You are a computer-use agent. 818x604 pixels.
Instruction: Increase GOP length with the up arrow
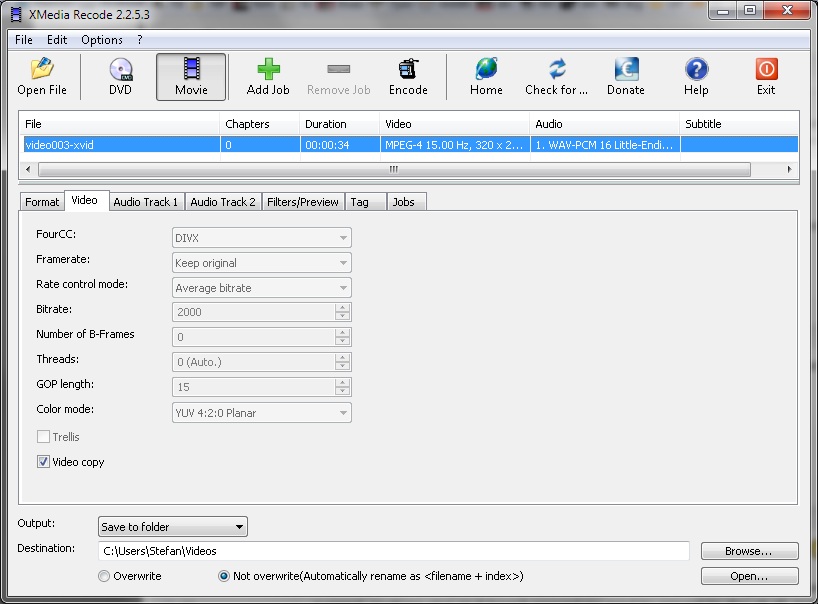pos(343,382)
